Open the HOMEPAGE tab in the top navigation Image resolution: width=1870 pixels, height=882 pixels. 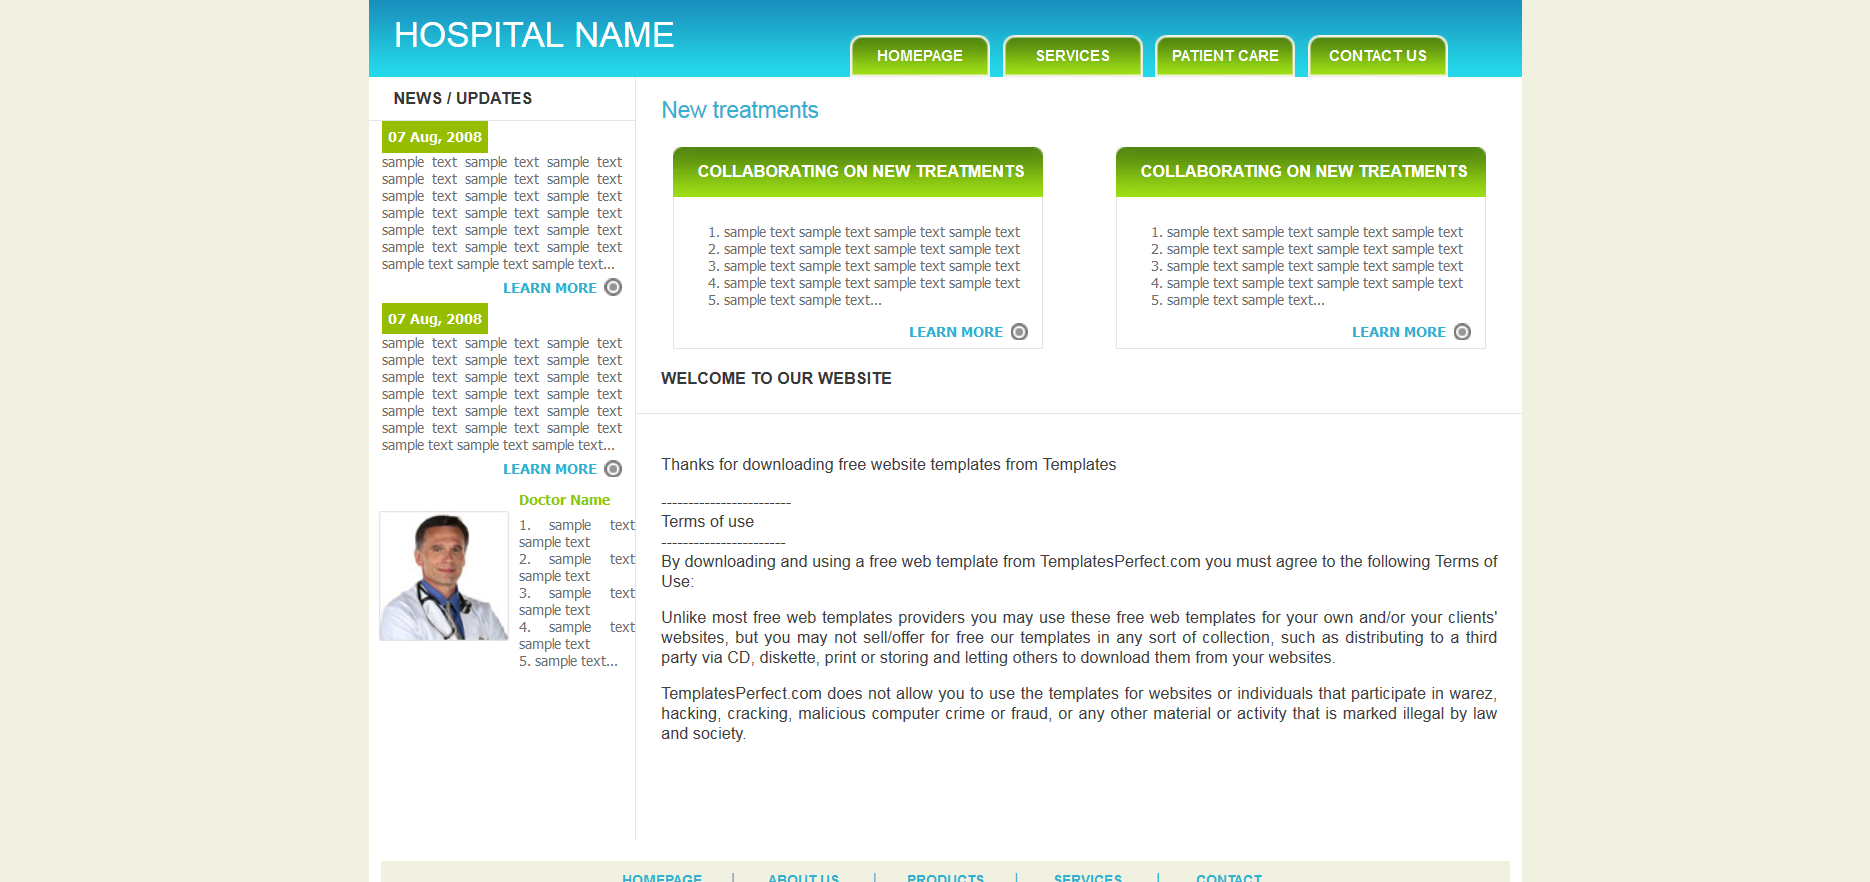(919, 56)
